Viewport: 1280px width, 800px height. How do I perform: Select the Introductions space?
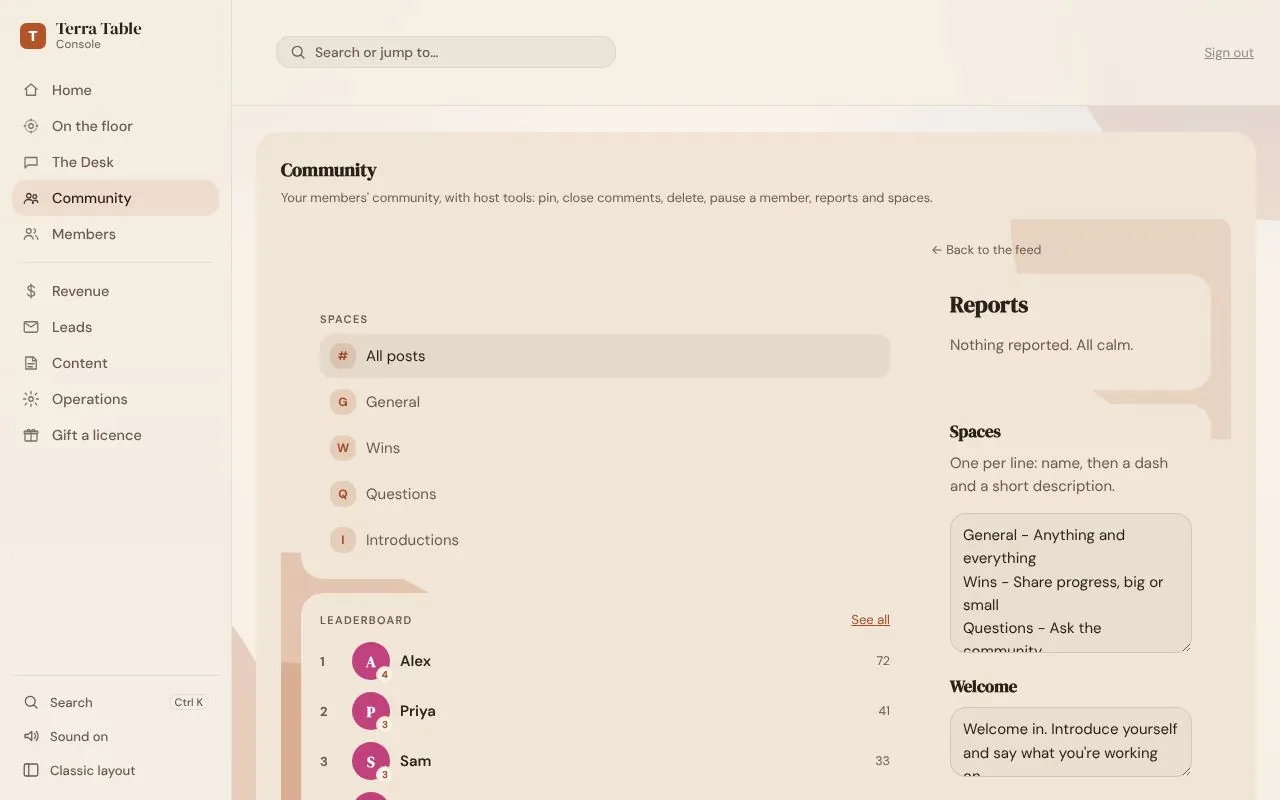coord(605,540)
